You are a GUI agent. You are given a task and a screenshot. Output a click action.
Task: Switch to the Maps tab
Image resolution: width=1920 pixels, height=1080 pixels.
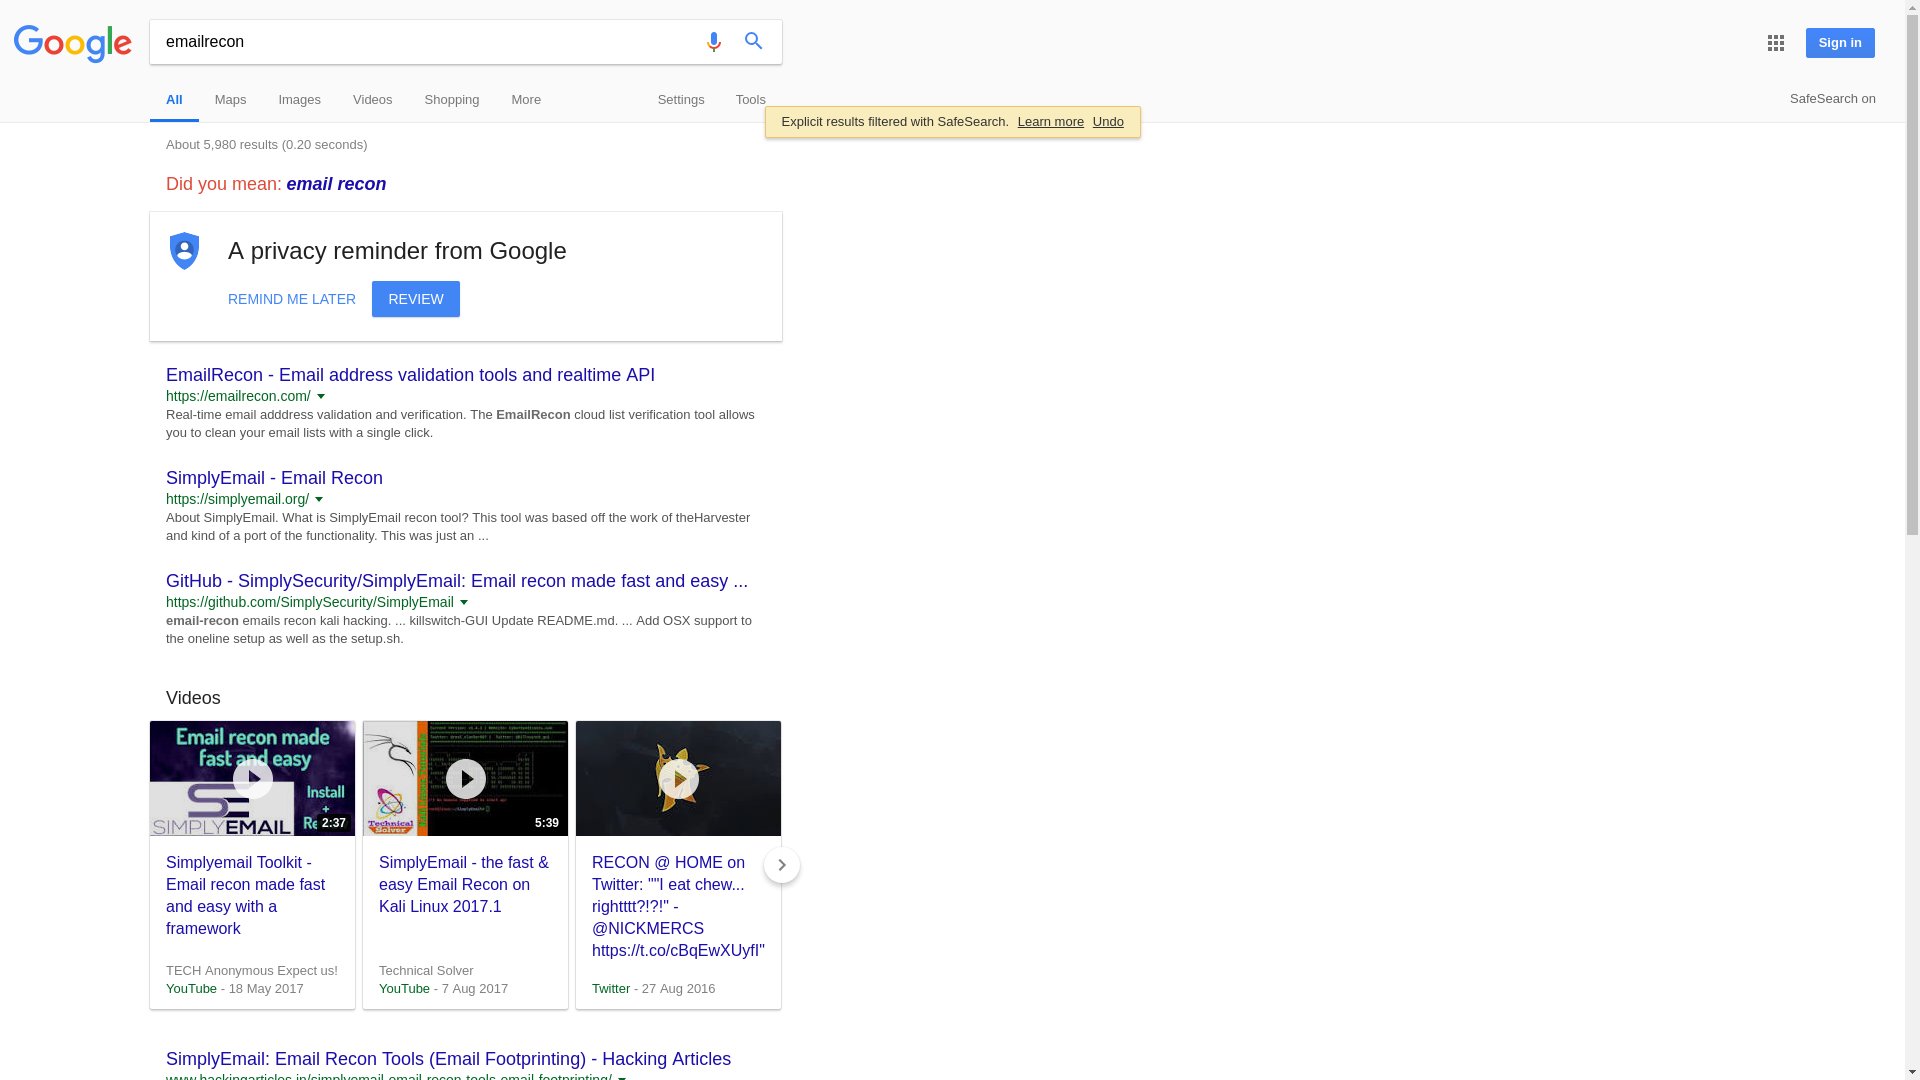tap(230, 100)
